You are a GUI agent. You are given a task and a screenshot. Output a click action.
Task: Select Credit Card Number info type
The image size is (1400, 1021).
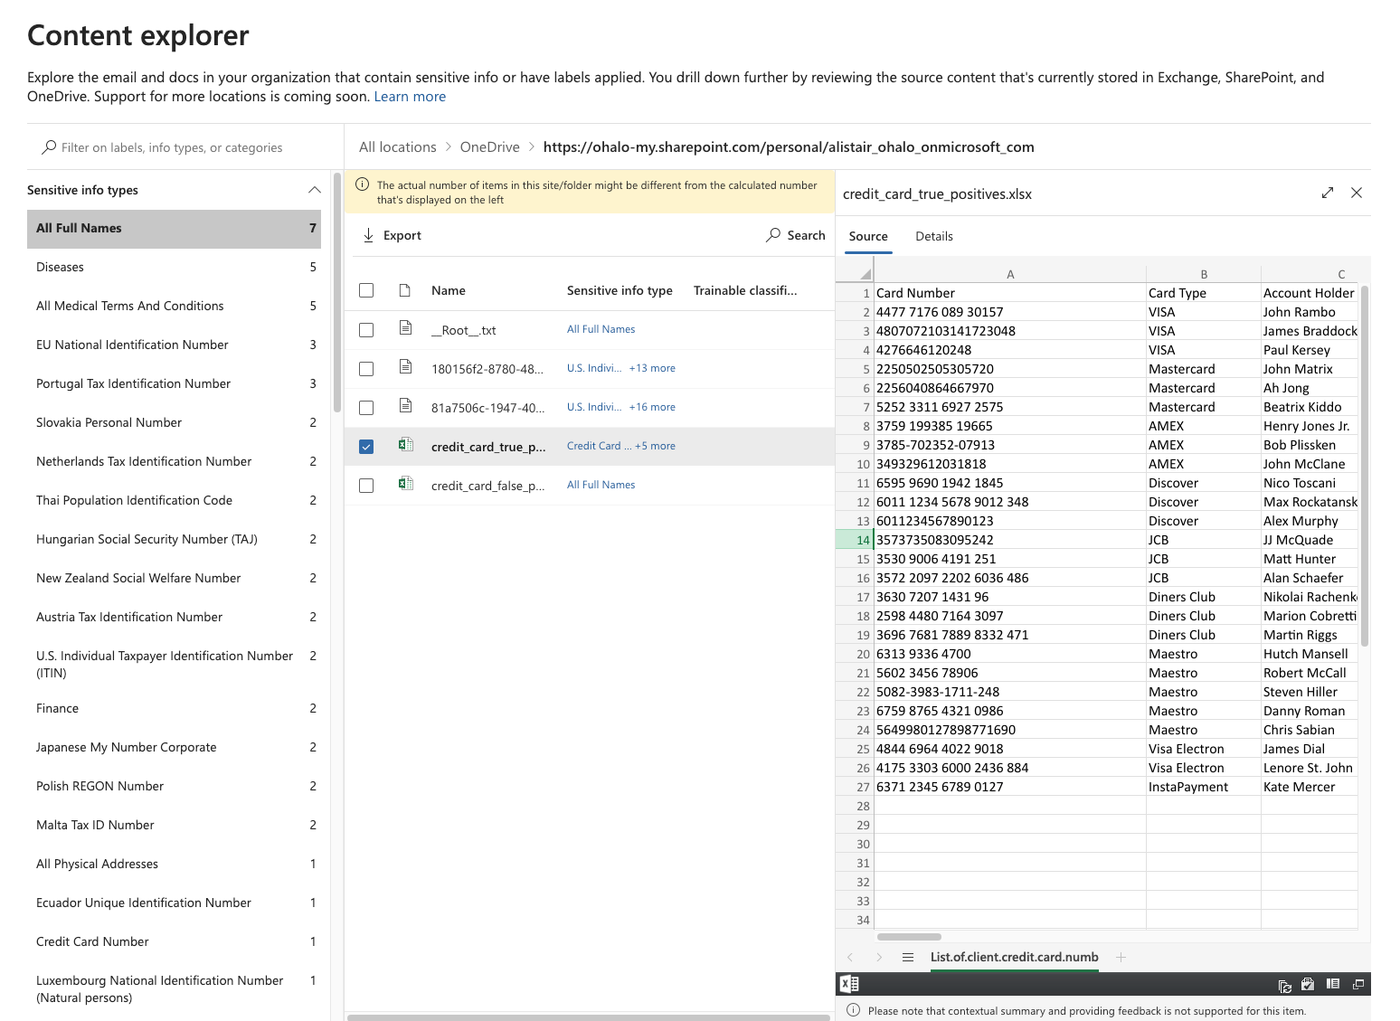174,941
